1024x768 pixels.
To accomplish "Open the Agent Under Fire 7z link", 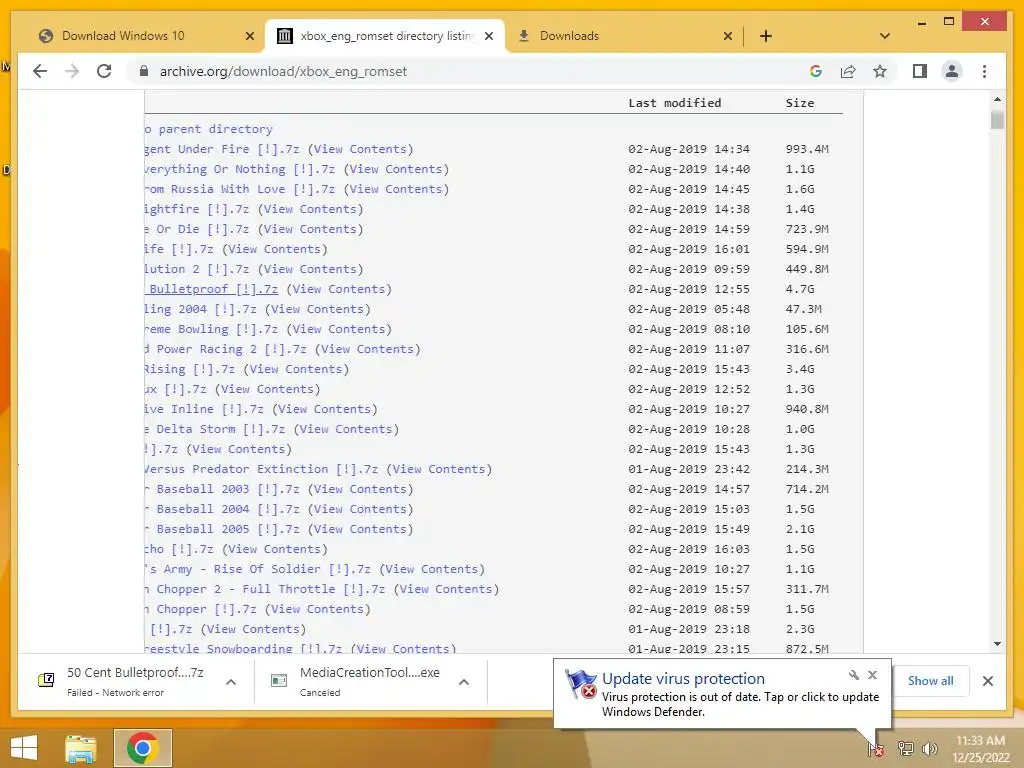I will point(223,150).
